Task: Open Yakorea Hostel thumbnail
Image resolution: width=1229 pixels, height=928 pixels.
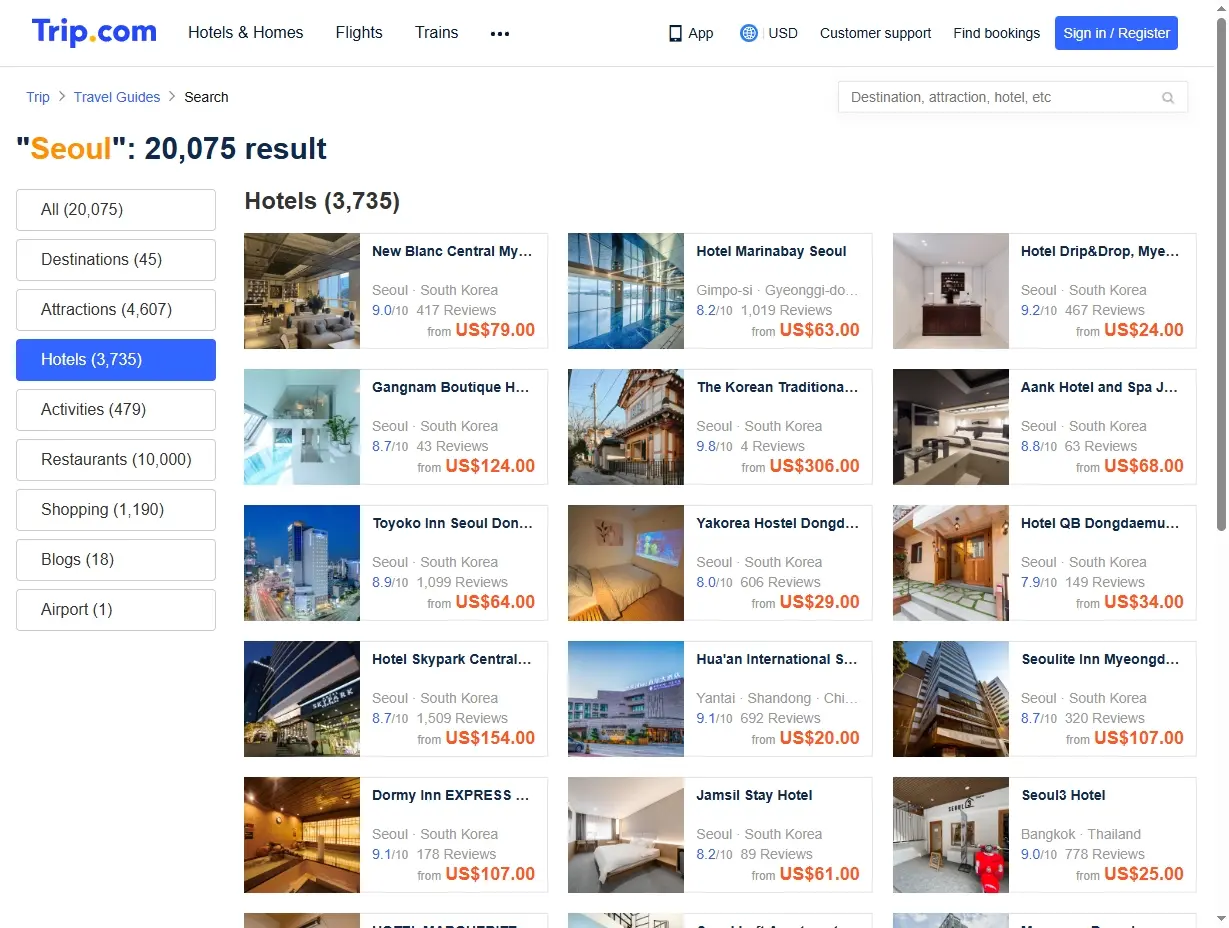Action: click(626, 563)
